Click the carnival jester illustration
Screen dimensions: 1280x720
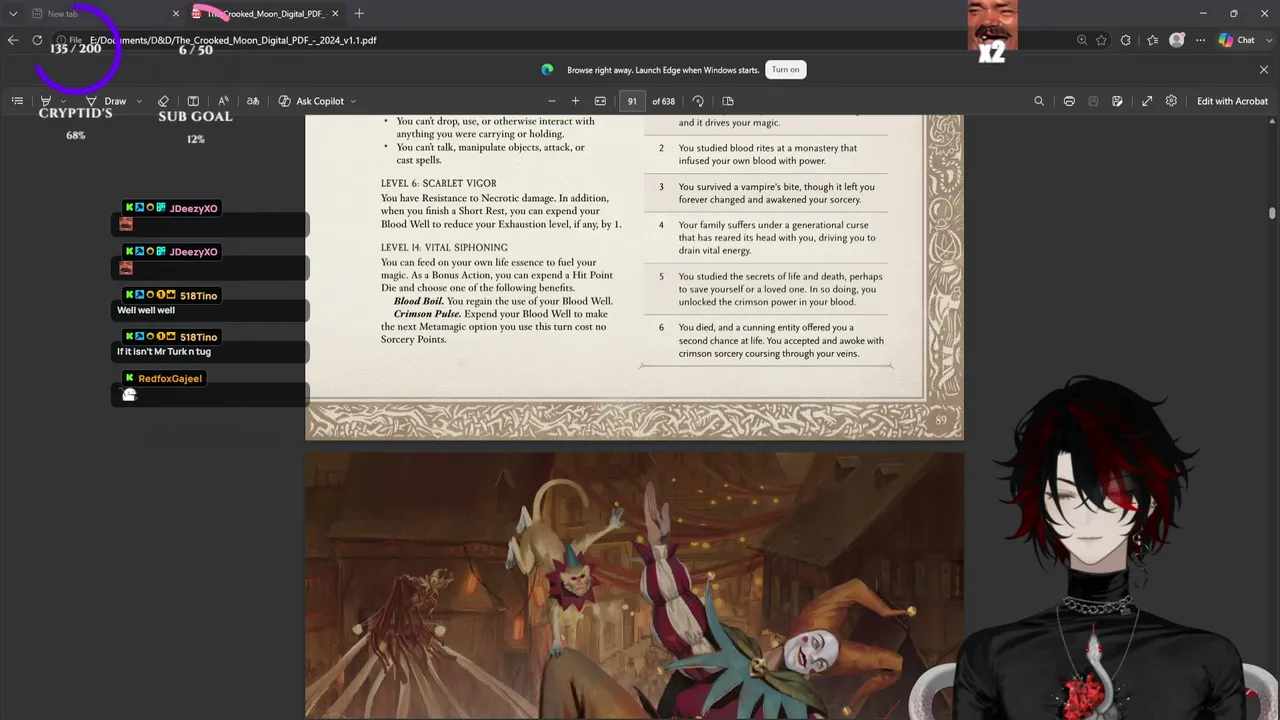coord(634,586)
